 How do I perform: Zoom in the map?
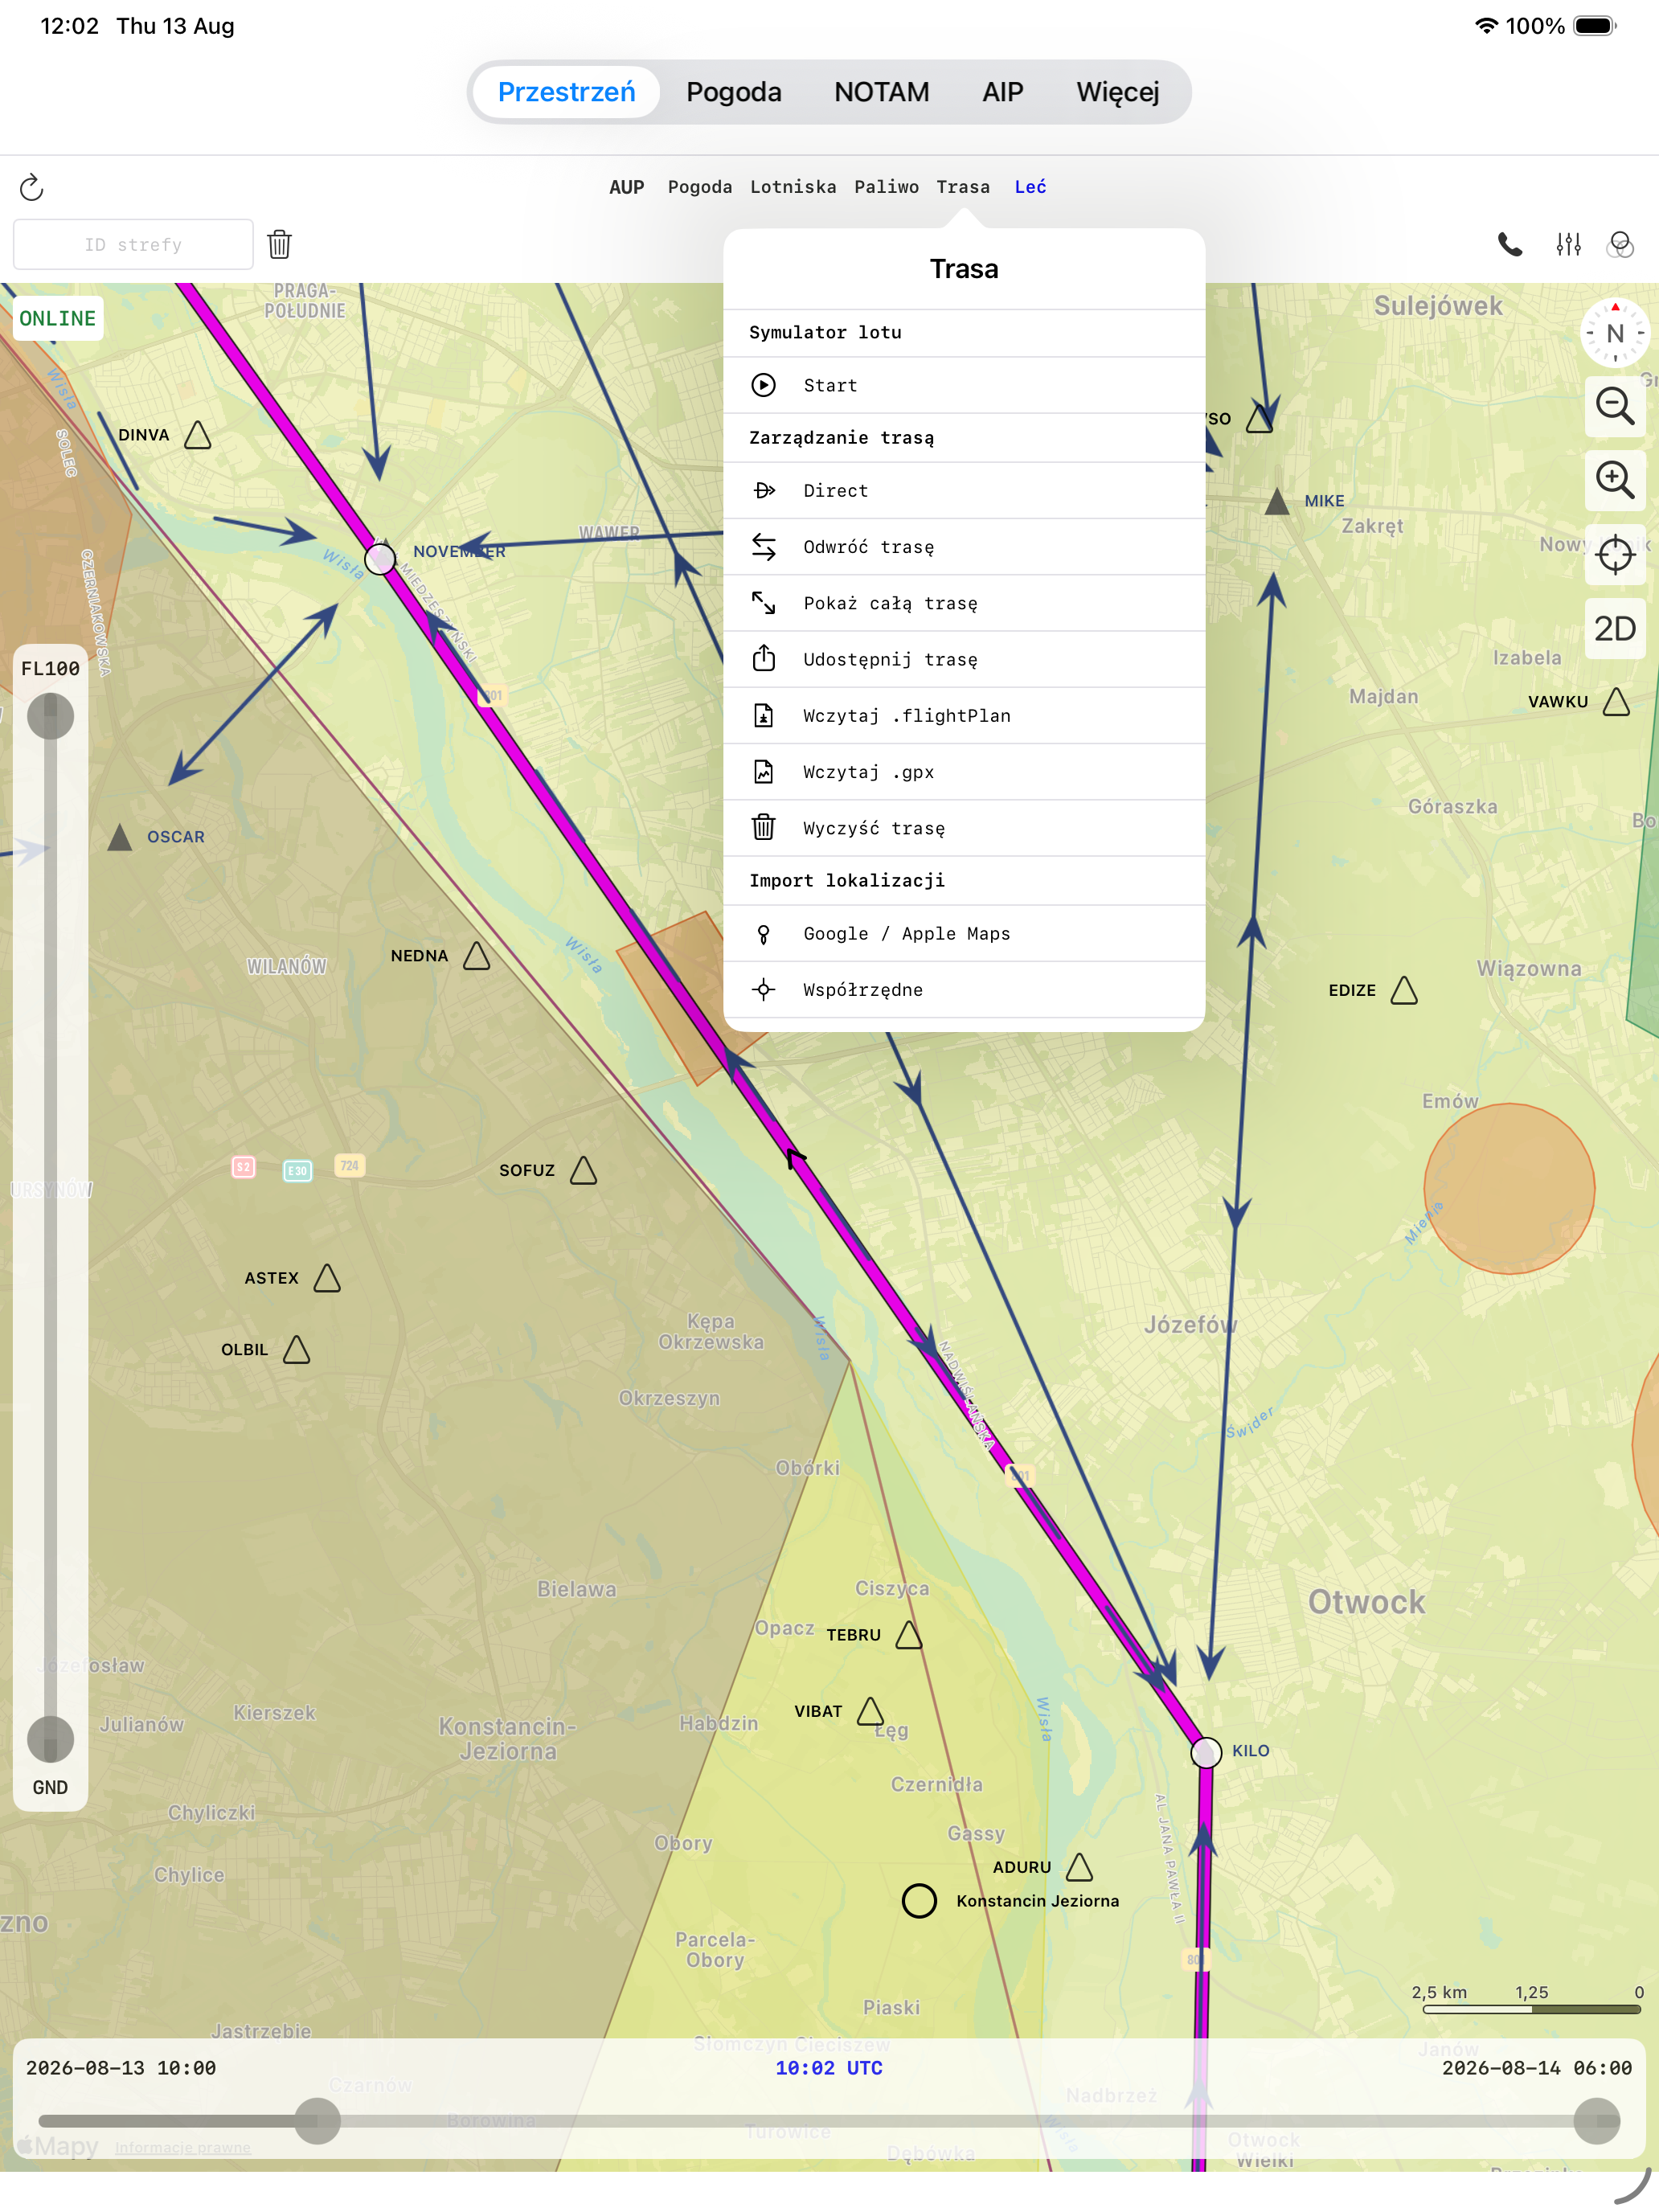[1615, 480]
